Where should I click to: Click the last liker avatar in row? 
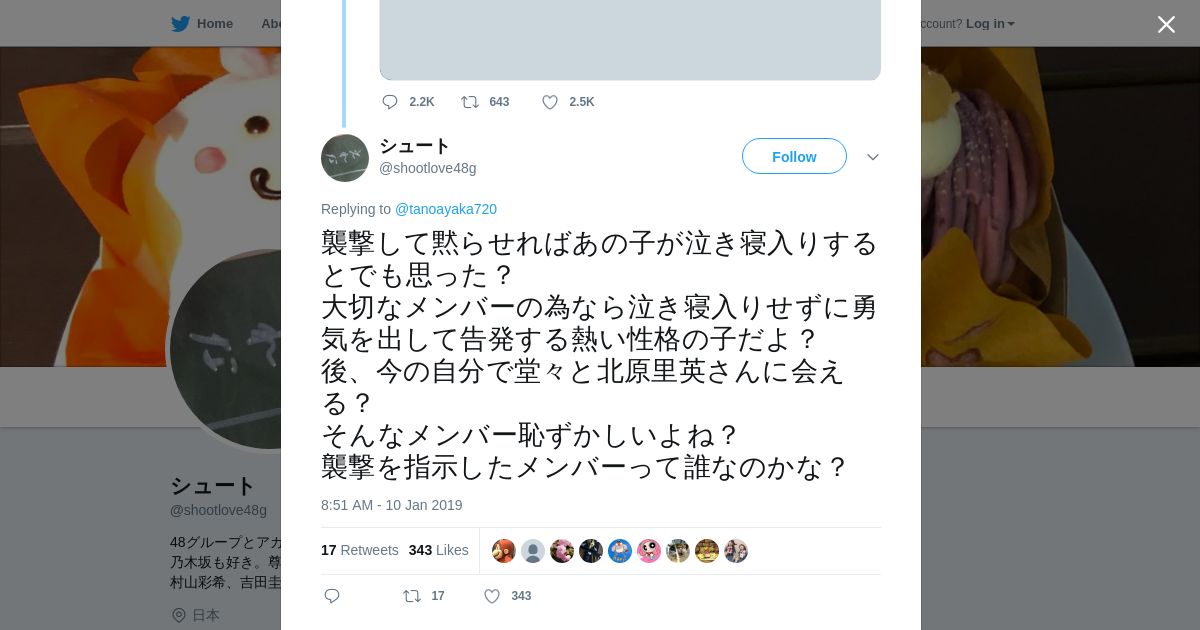[x=736, y=551]
